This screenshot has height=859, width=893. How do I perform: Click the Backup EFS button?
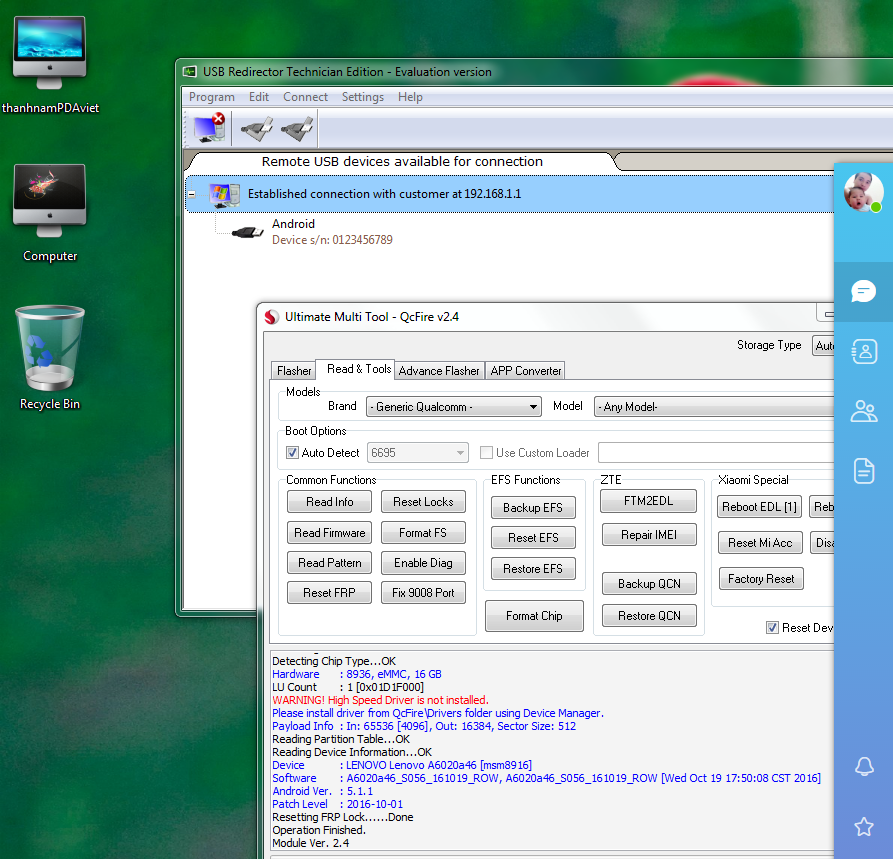point(533,508)
